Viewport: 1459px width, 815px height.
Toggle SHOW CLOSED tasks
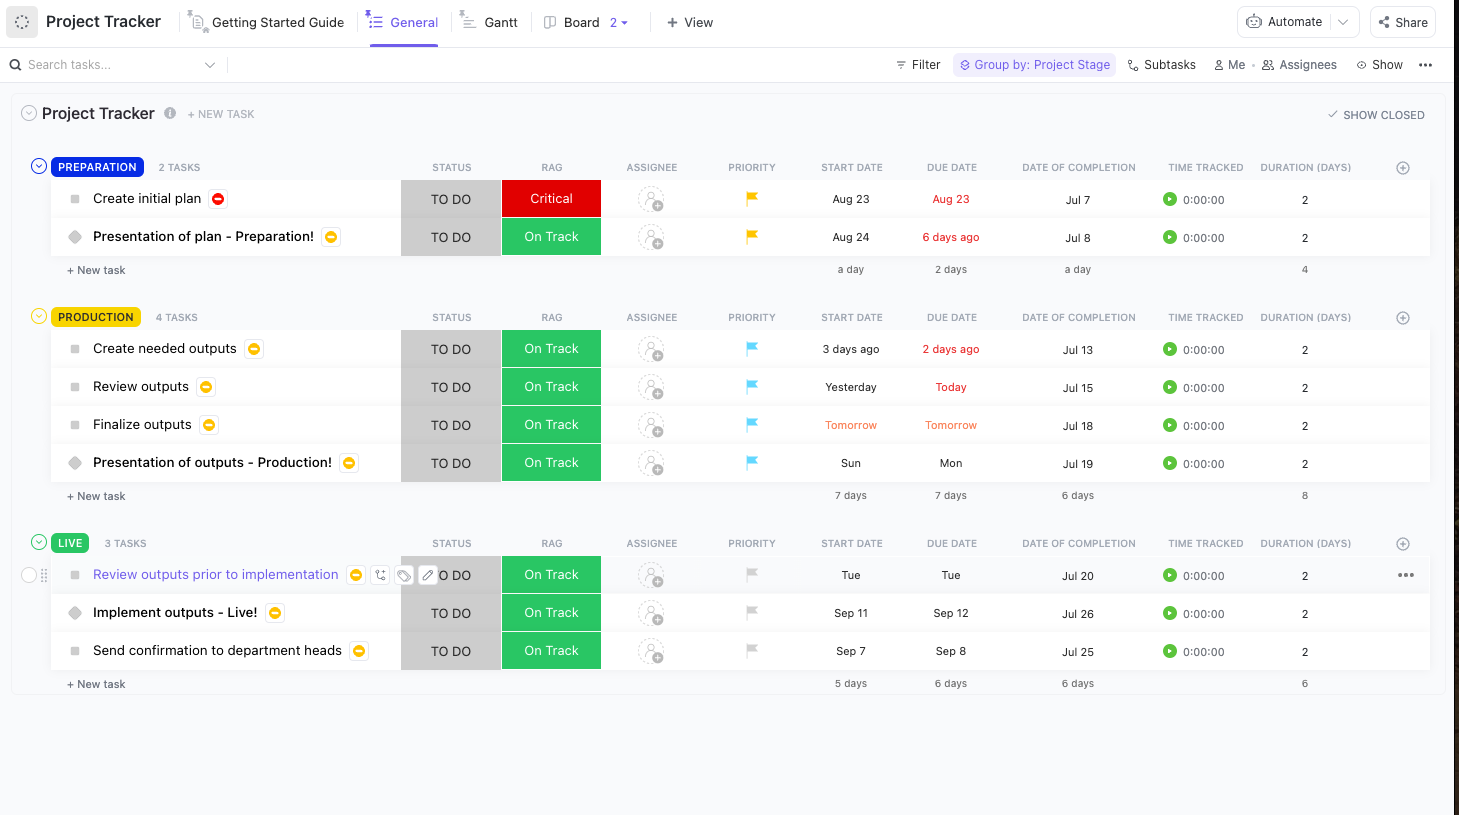coord(1376,114)
